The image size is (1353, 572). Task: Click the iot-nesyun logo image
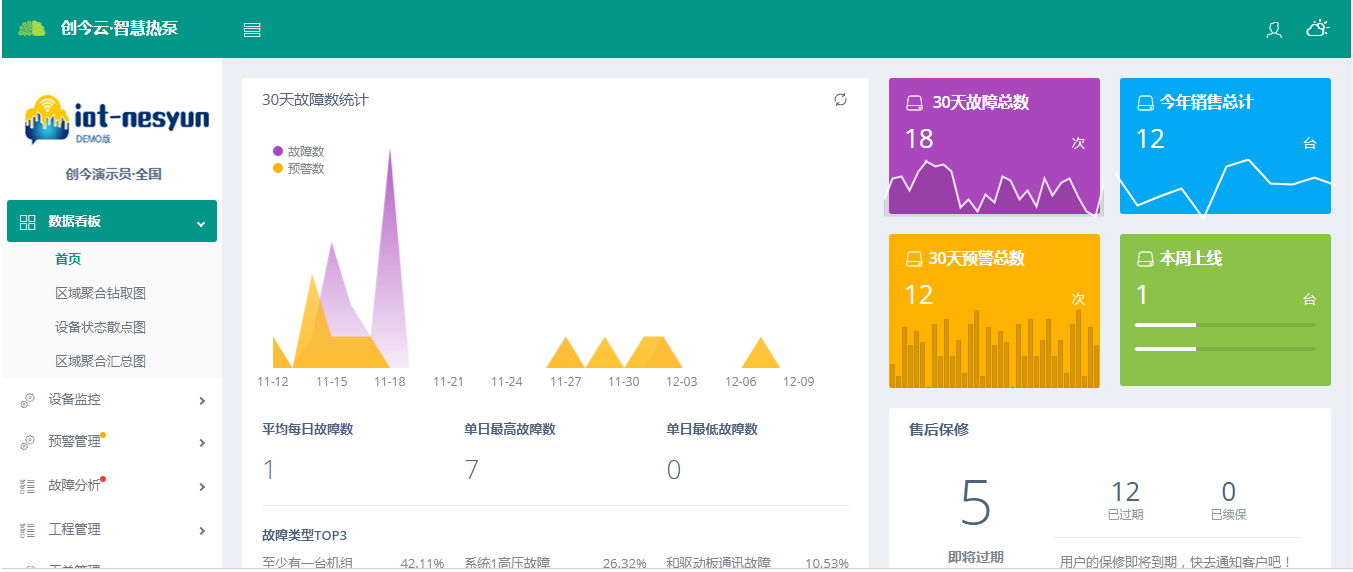[118, 120]
